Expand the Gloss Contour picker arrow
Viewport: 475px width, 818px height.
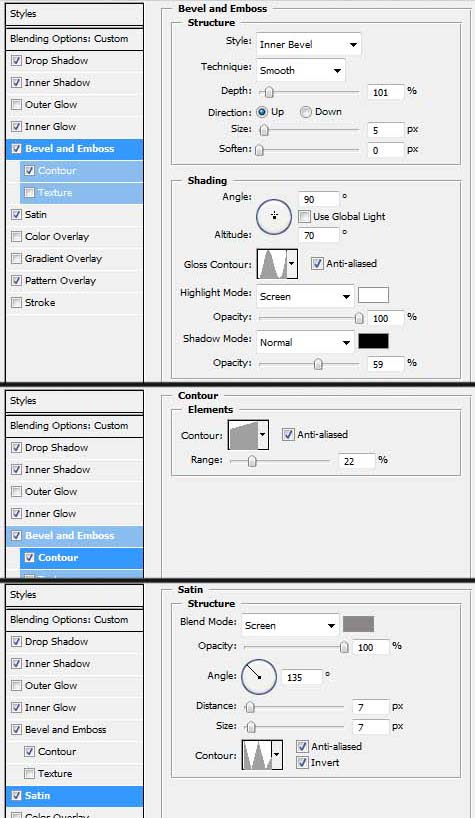click(x=292, y=263)
